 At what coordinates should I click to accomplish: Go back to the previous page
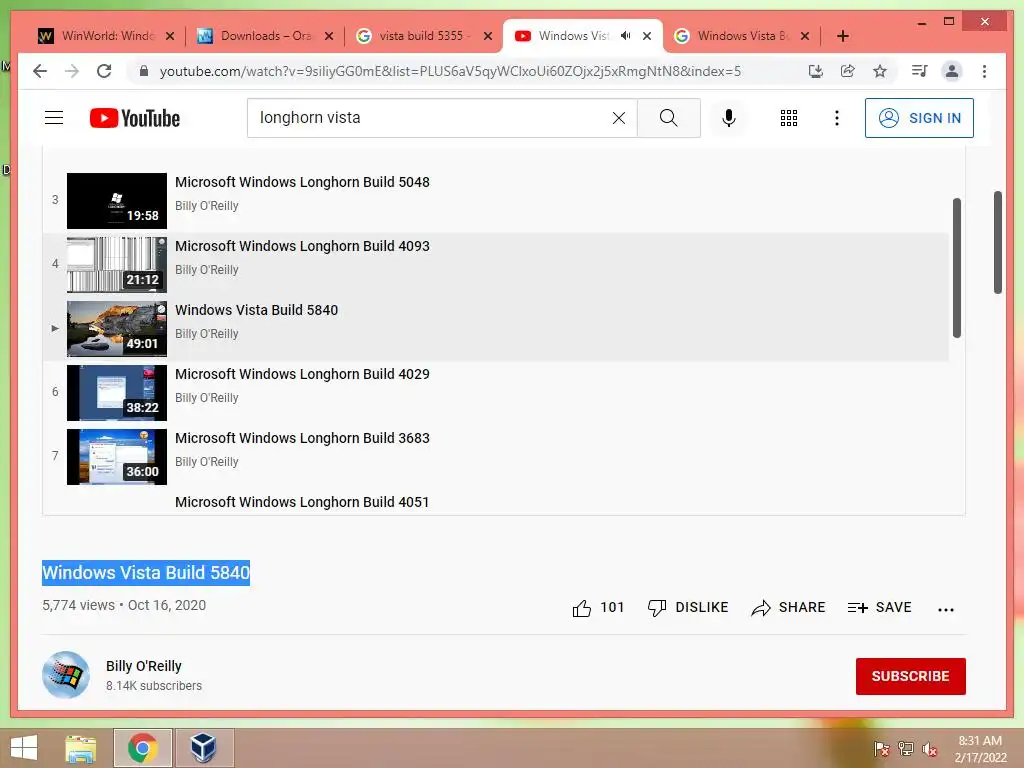[x=40, y=71]
